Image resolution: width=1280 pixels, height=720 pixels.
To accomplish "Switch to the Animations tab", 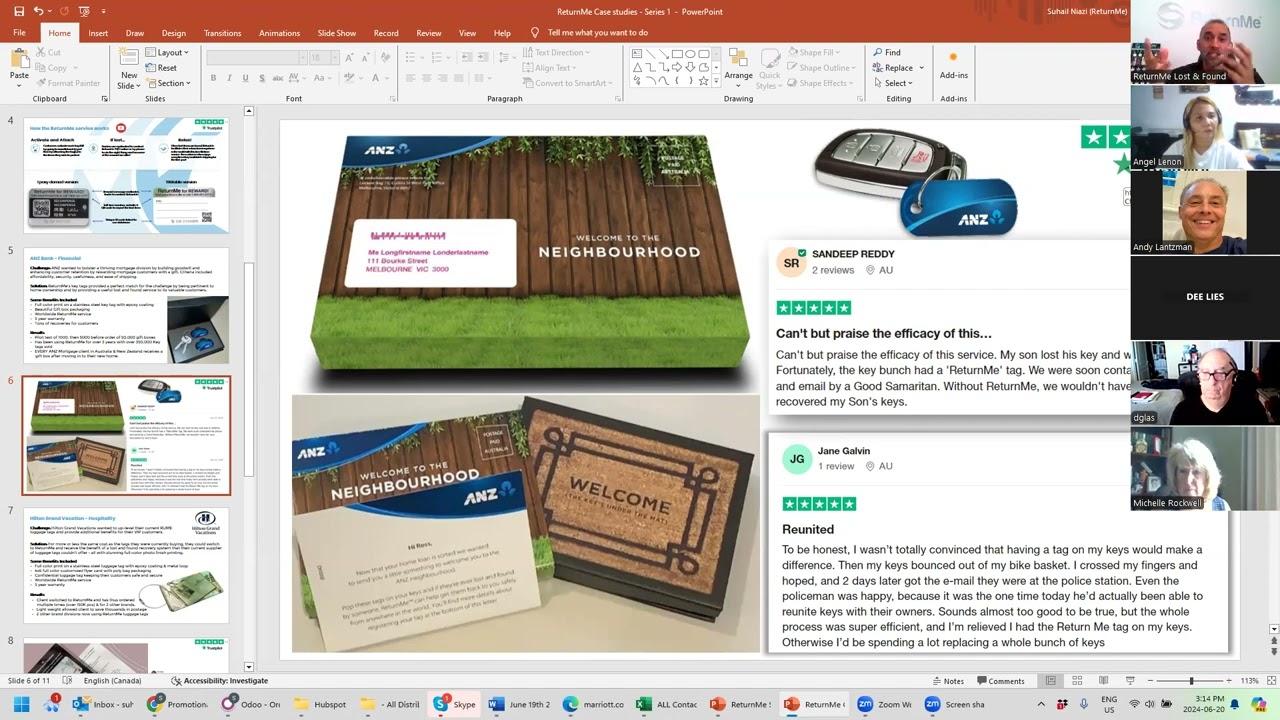I will tap(280, 33).
